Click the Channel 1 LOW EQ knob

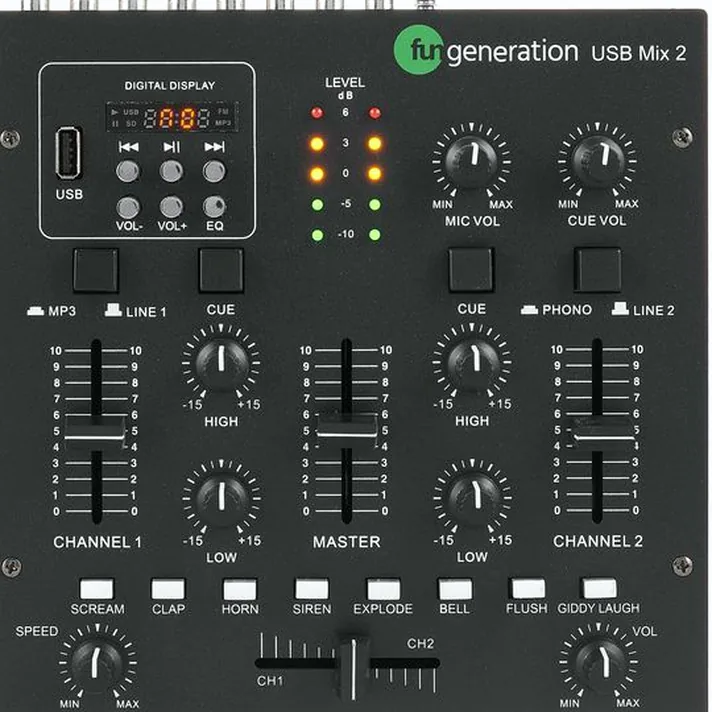click(222, 500)
